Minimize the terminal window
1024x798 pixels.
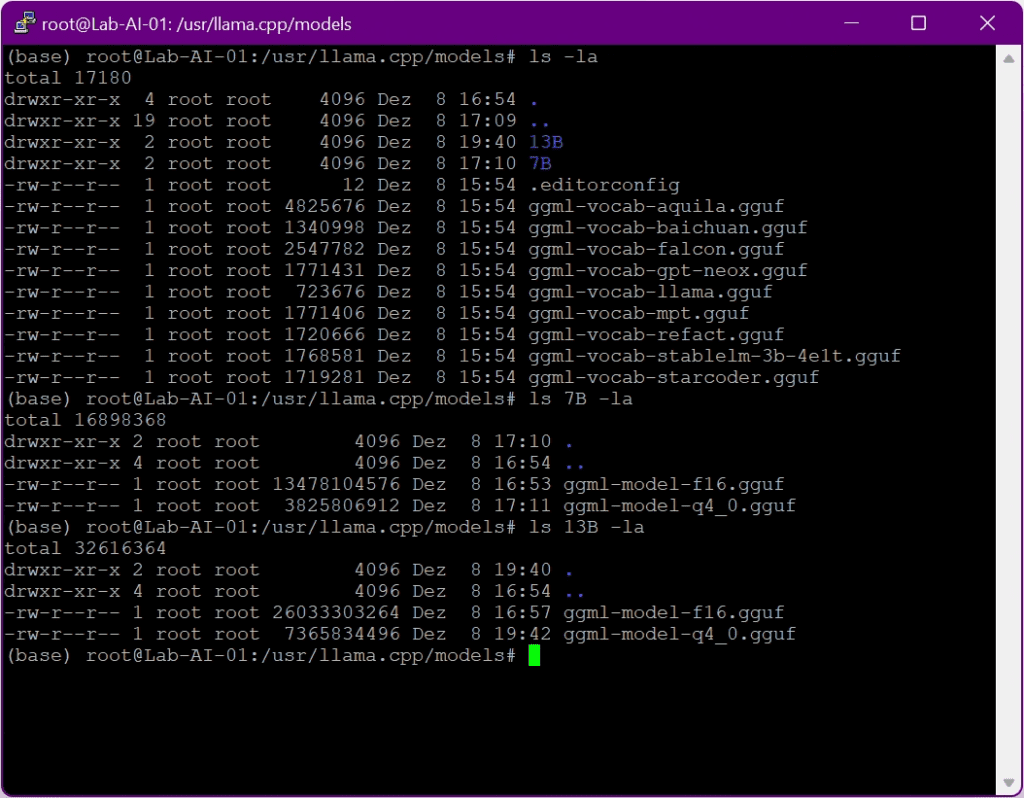(x=851, y=24)
